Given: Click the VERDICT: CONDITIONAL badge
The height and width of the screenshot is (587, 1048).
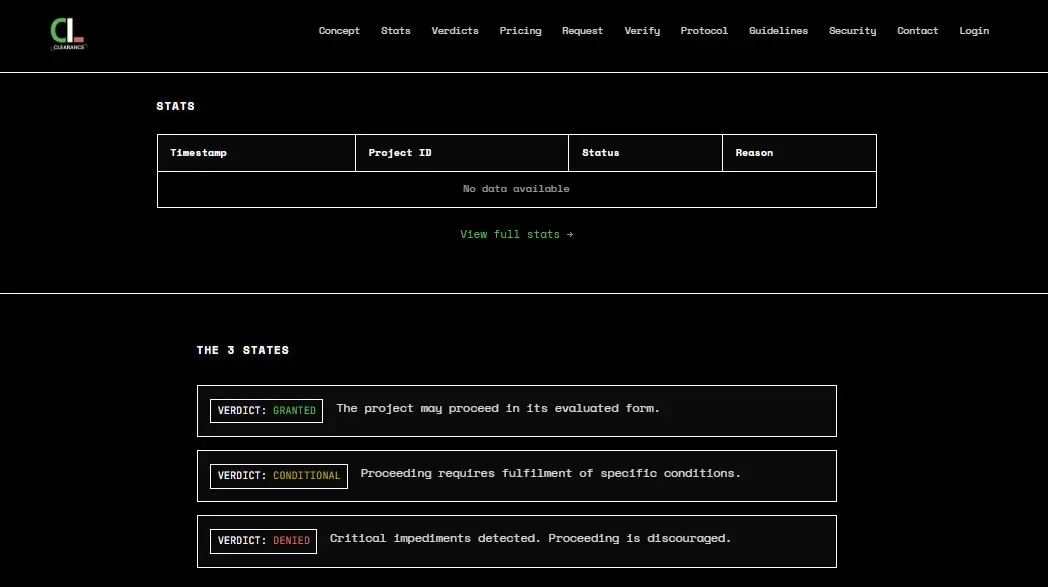Looking at the screenshot, I should (279, 475).
